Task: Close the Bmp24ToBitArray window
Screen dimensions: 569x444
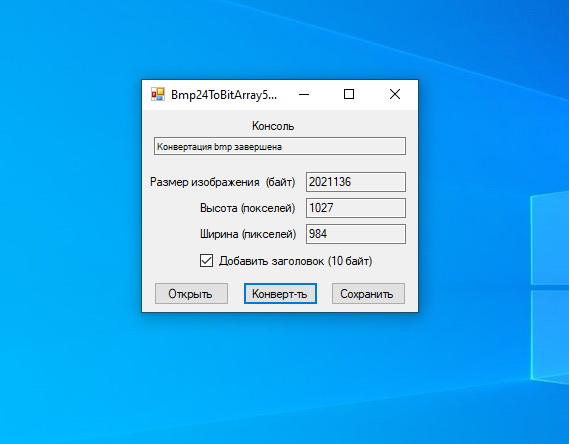Action: 395,94
